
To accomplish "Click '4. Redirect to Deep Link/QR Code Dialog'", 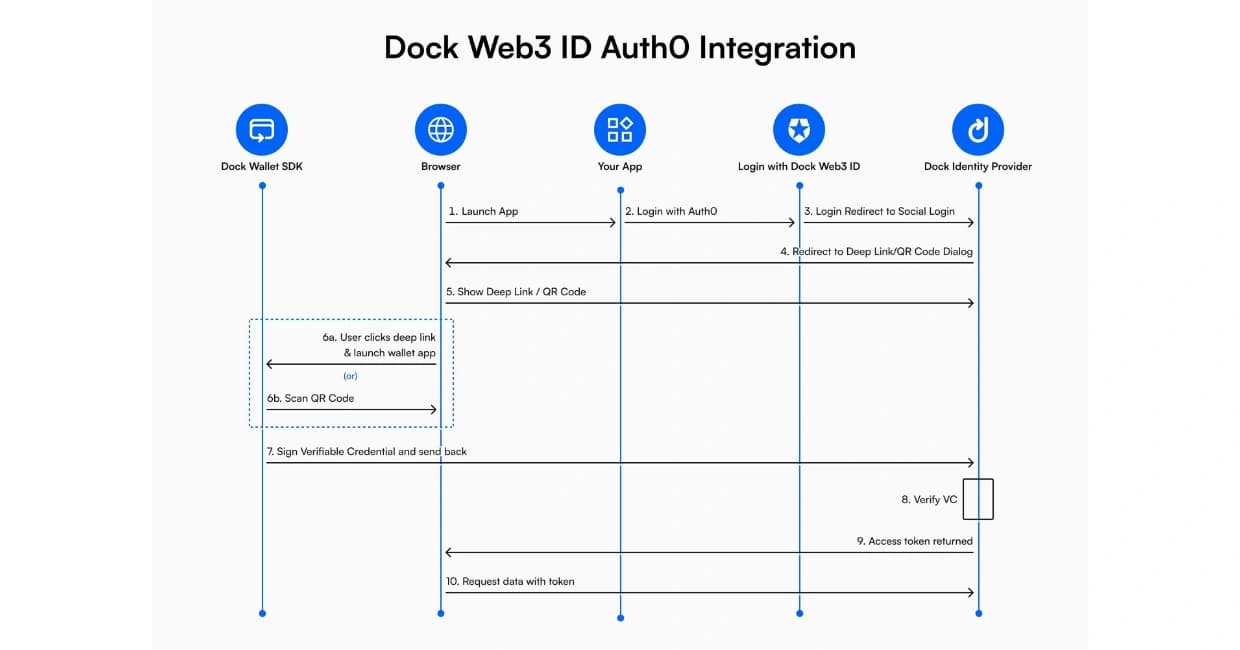I will 876,252.
